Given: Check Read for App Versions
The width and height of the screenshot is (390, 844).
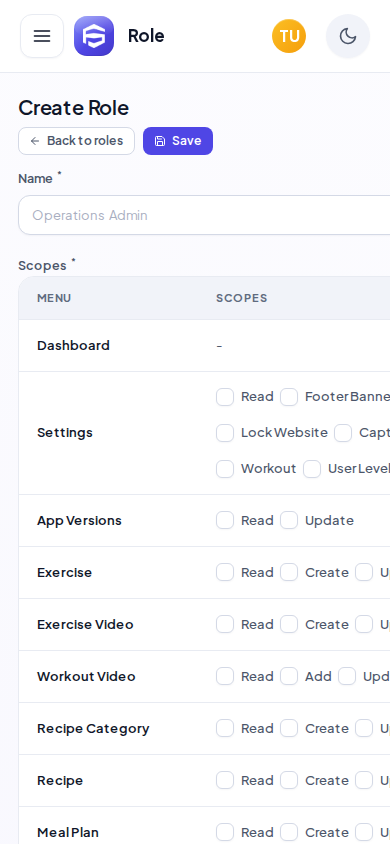Looking at the screenshot, I should click(225, 521).
